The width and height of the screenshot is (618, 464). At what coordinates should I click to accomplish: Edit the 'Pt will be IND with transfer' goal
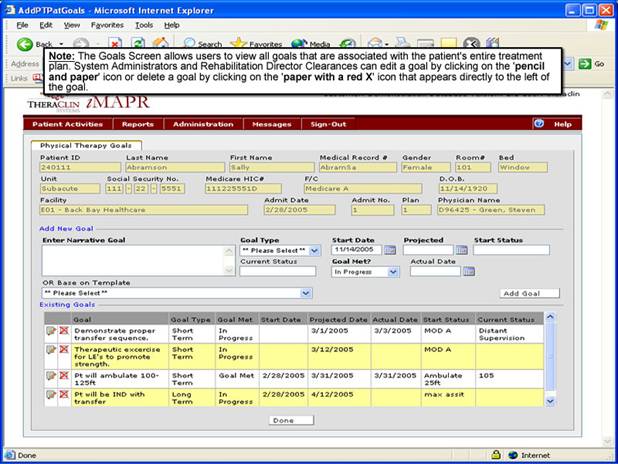(x=51, y=395)
